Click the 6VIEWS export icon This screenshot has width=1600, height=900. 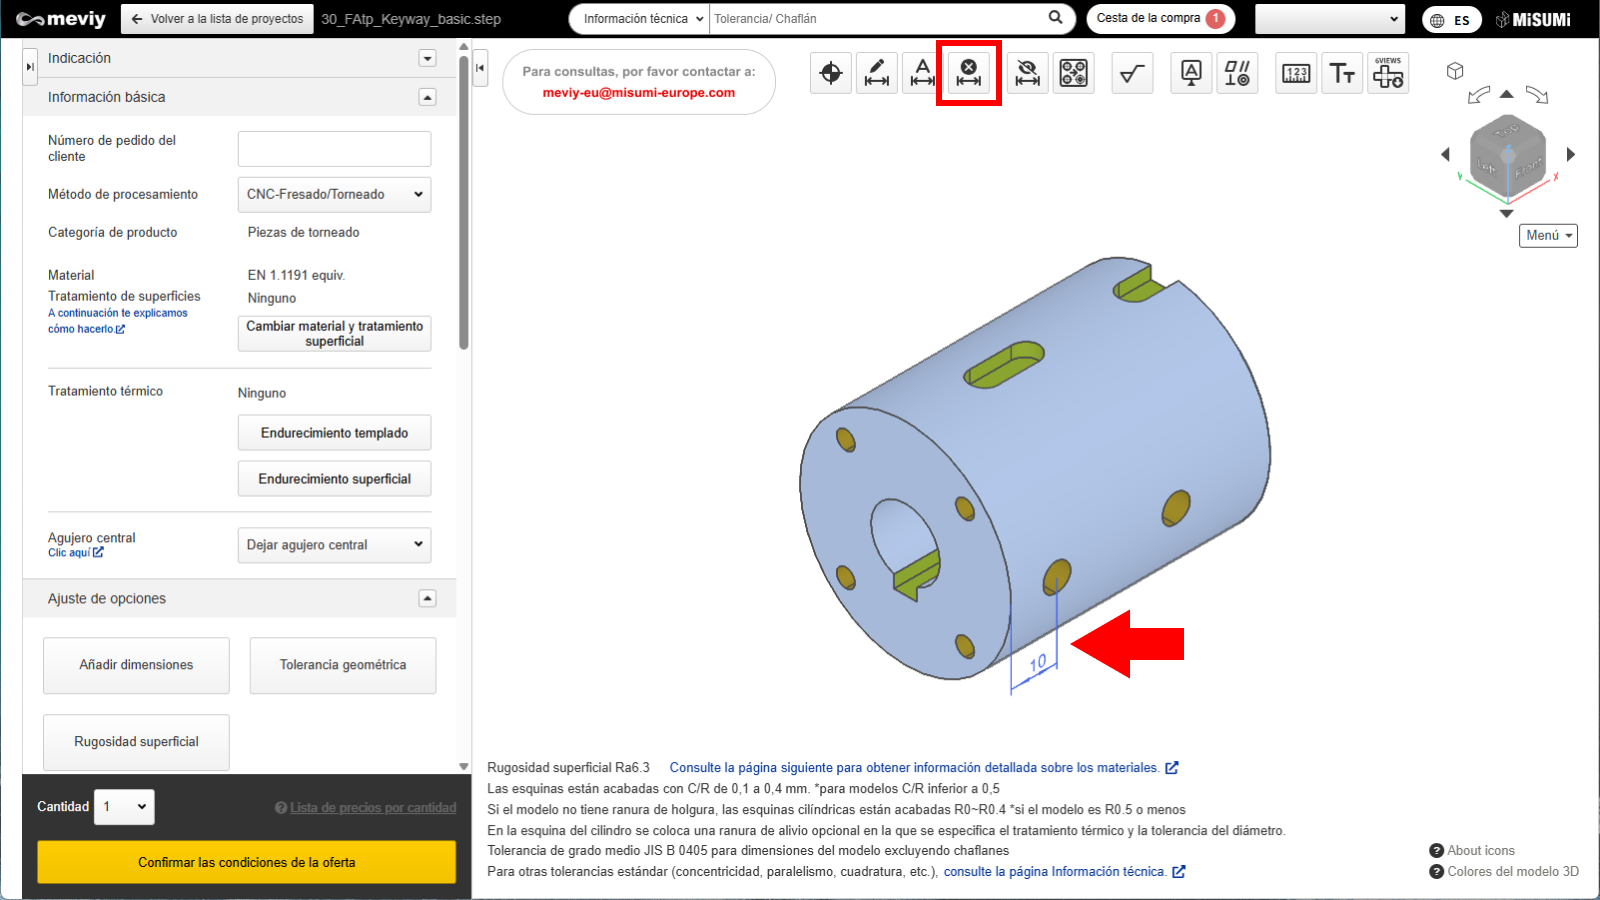[x=1388, y=73]
